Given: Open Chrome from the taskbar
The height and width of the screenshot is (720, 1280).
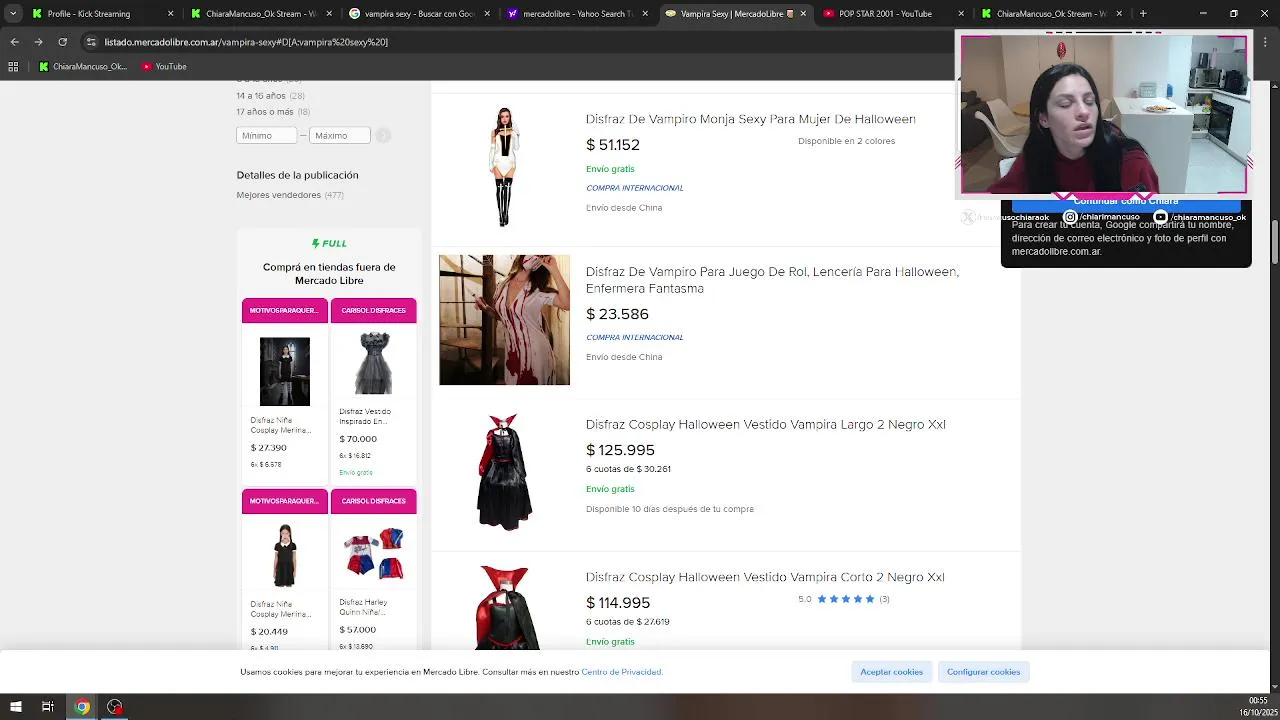Looking at the screenshot, I should click(82, 707).
